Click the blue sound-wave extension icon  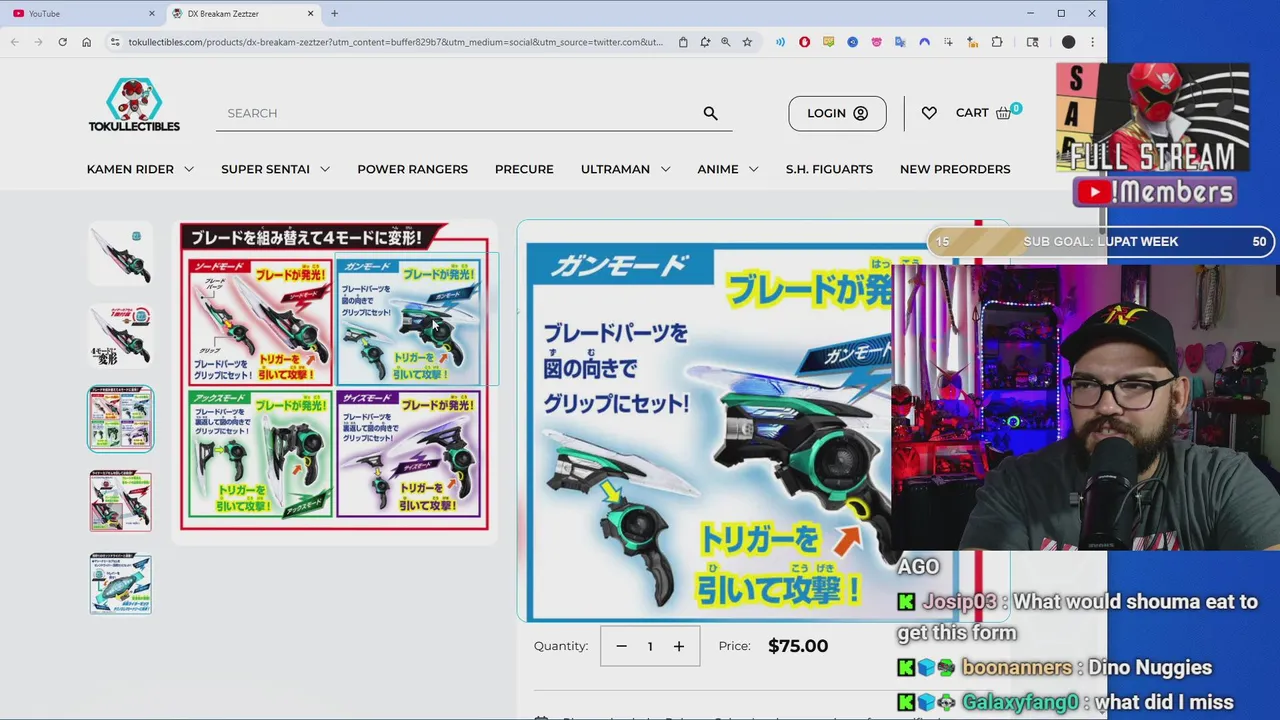(x=780, y=42)
